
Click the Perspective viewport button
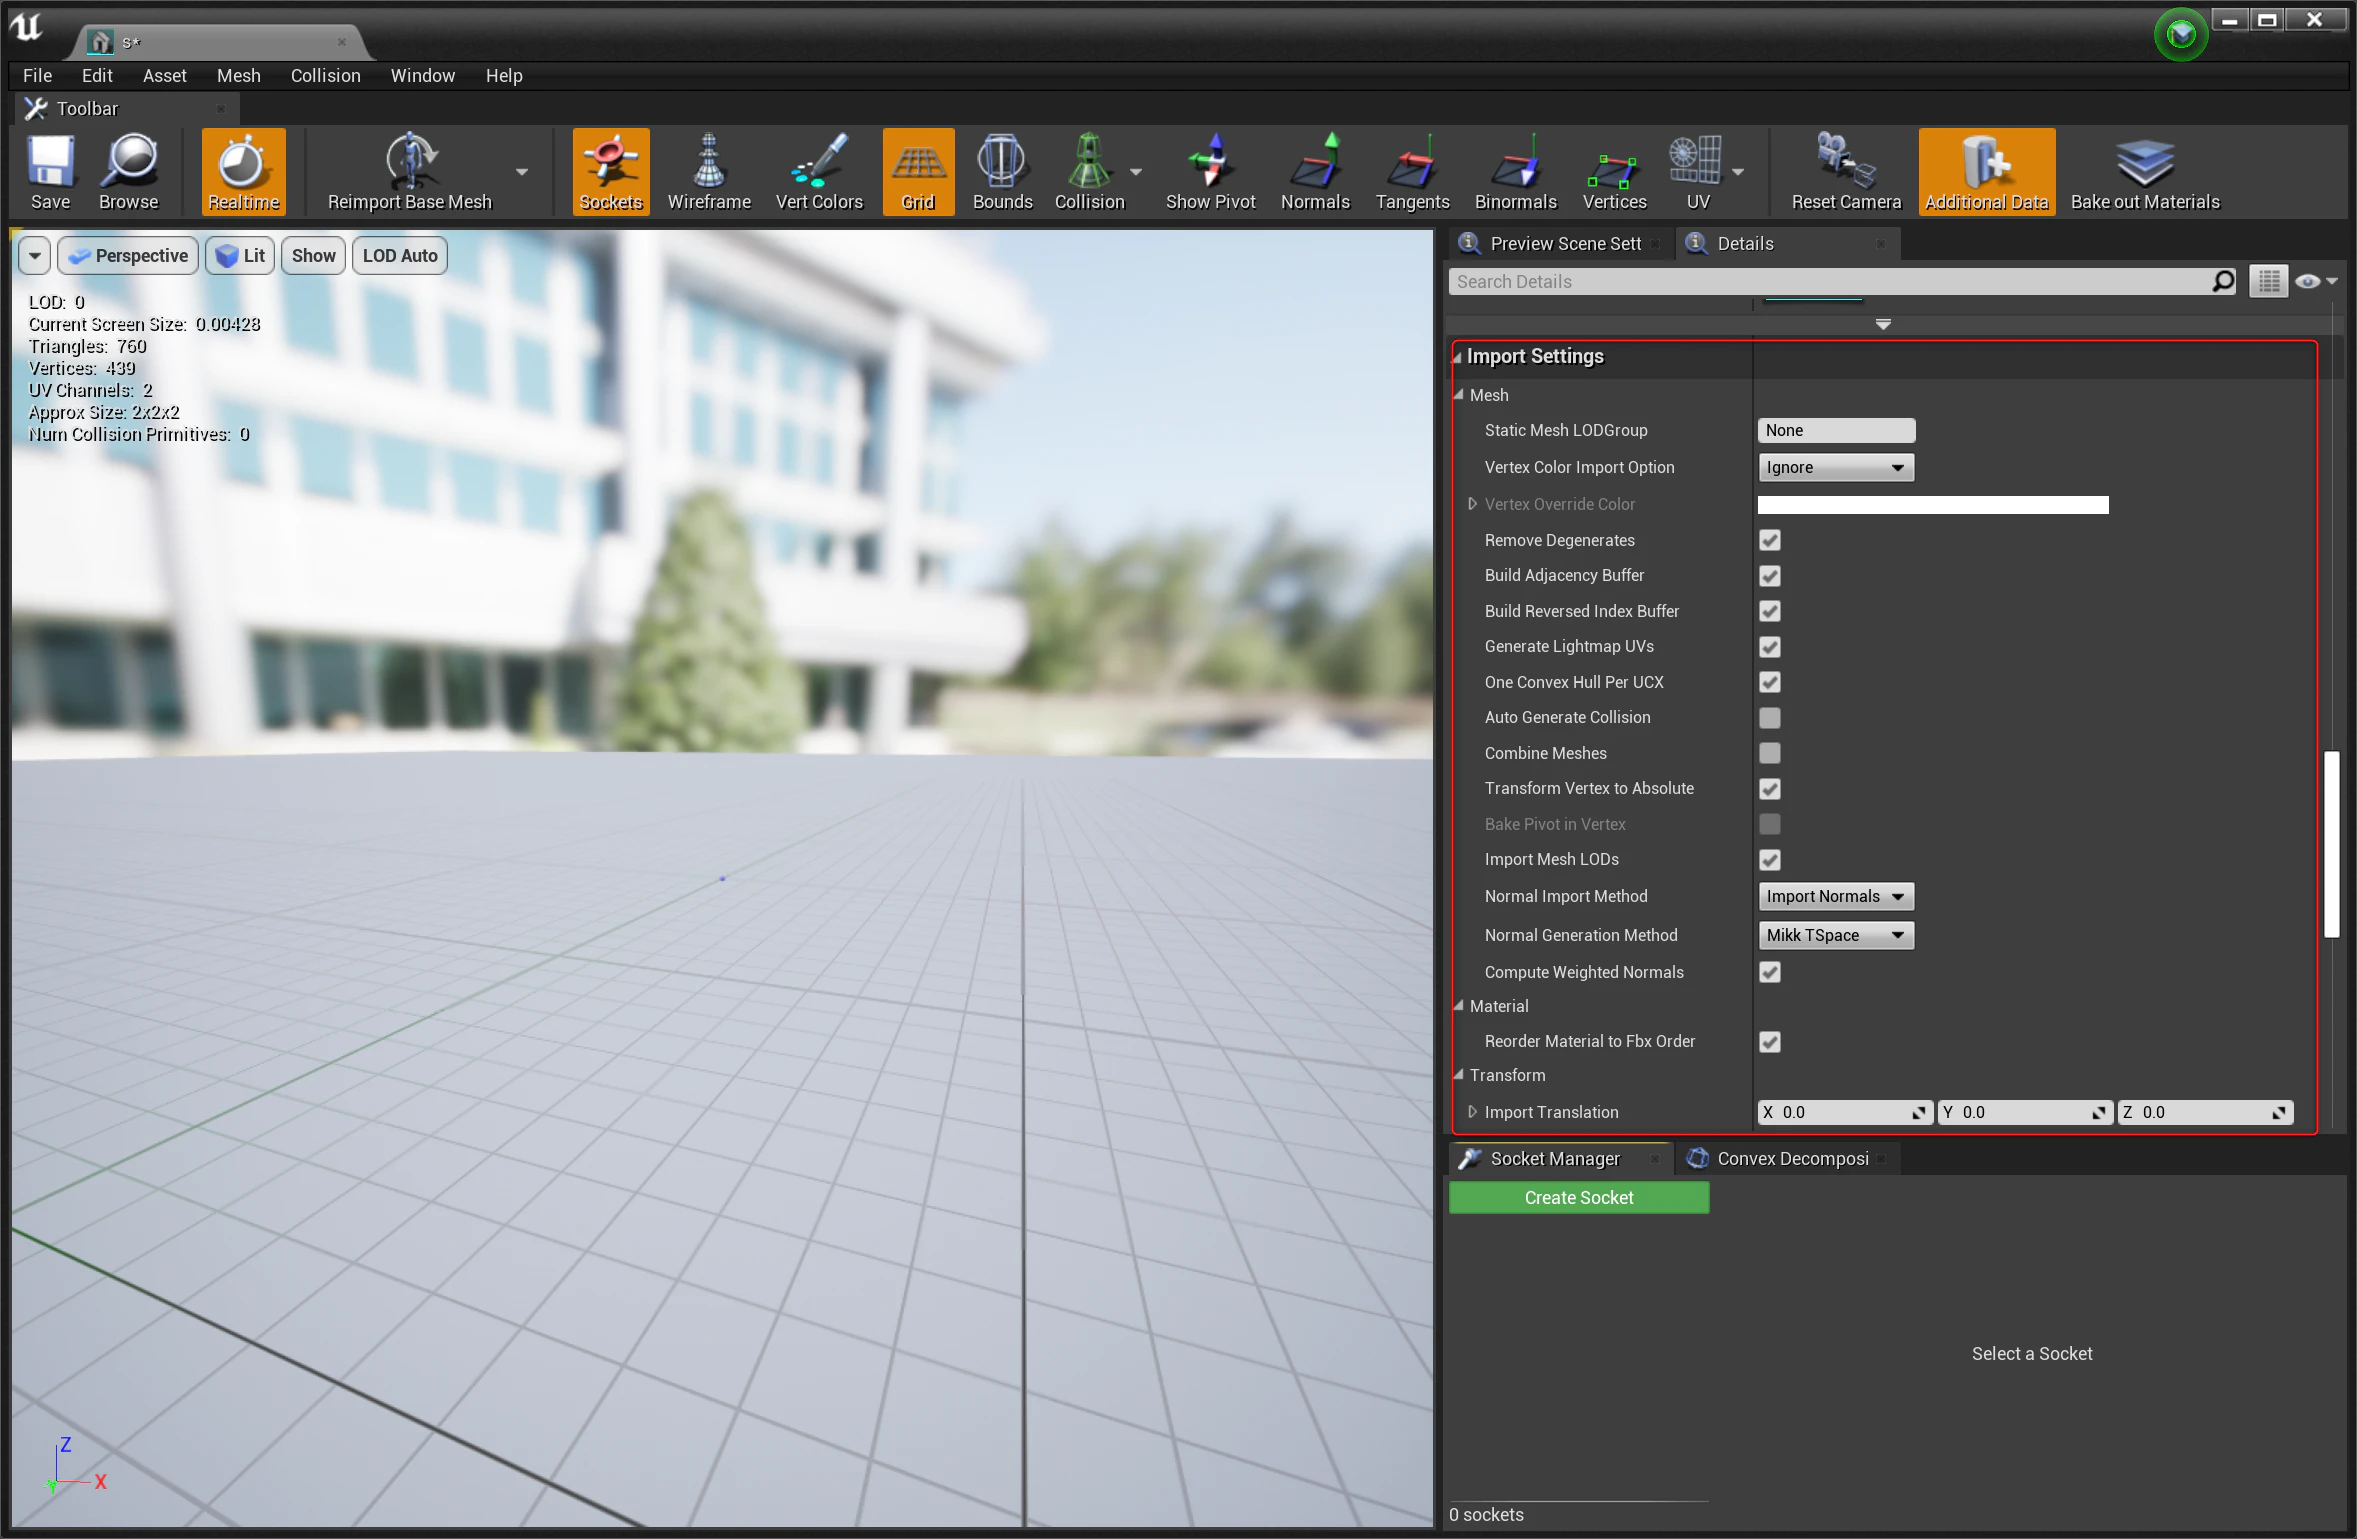point(128,256)
